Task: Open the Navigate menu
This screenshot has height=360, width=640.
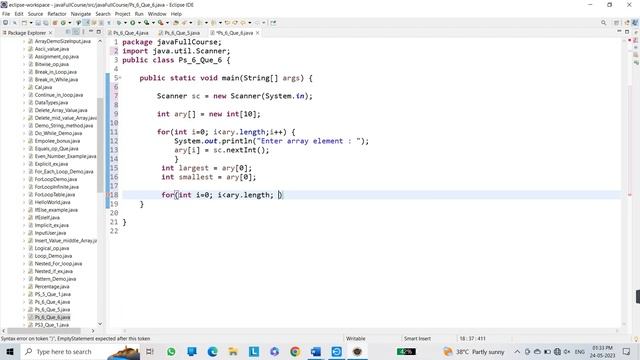Action: tap(81, 14)
